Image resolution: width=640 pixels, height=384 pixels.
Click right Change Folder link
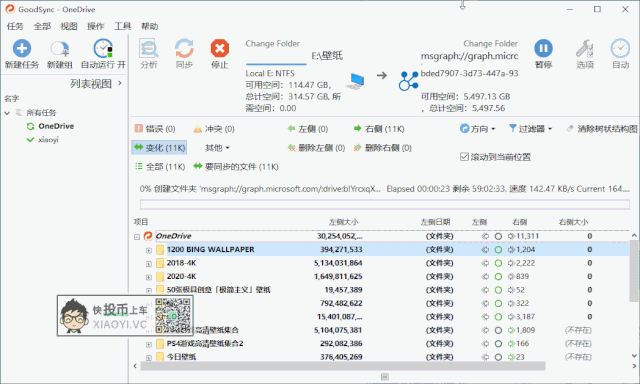pyautogui.click(x=490, y=44)
